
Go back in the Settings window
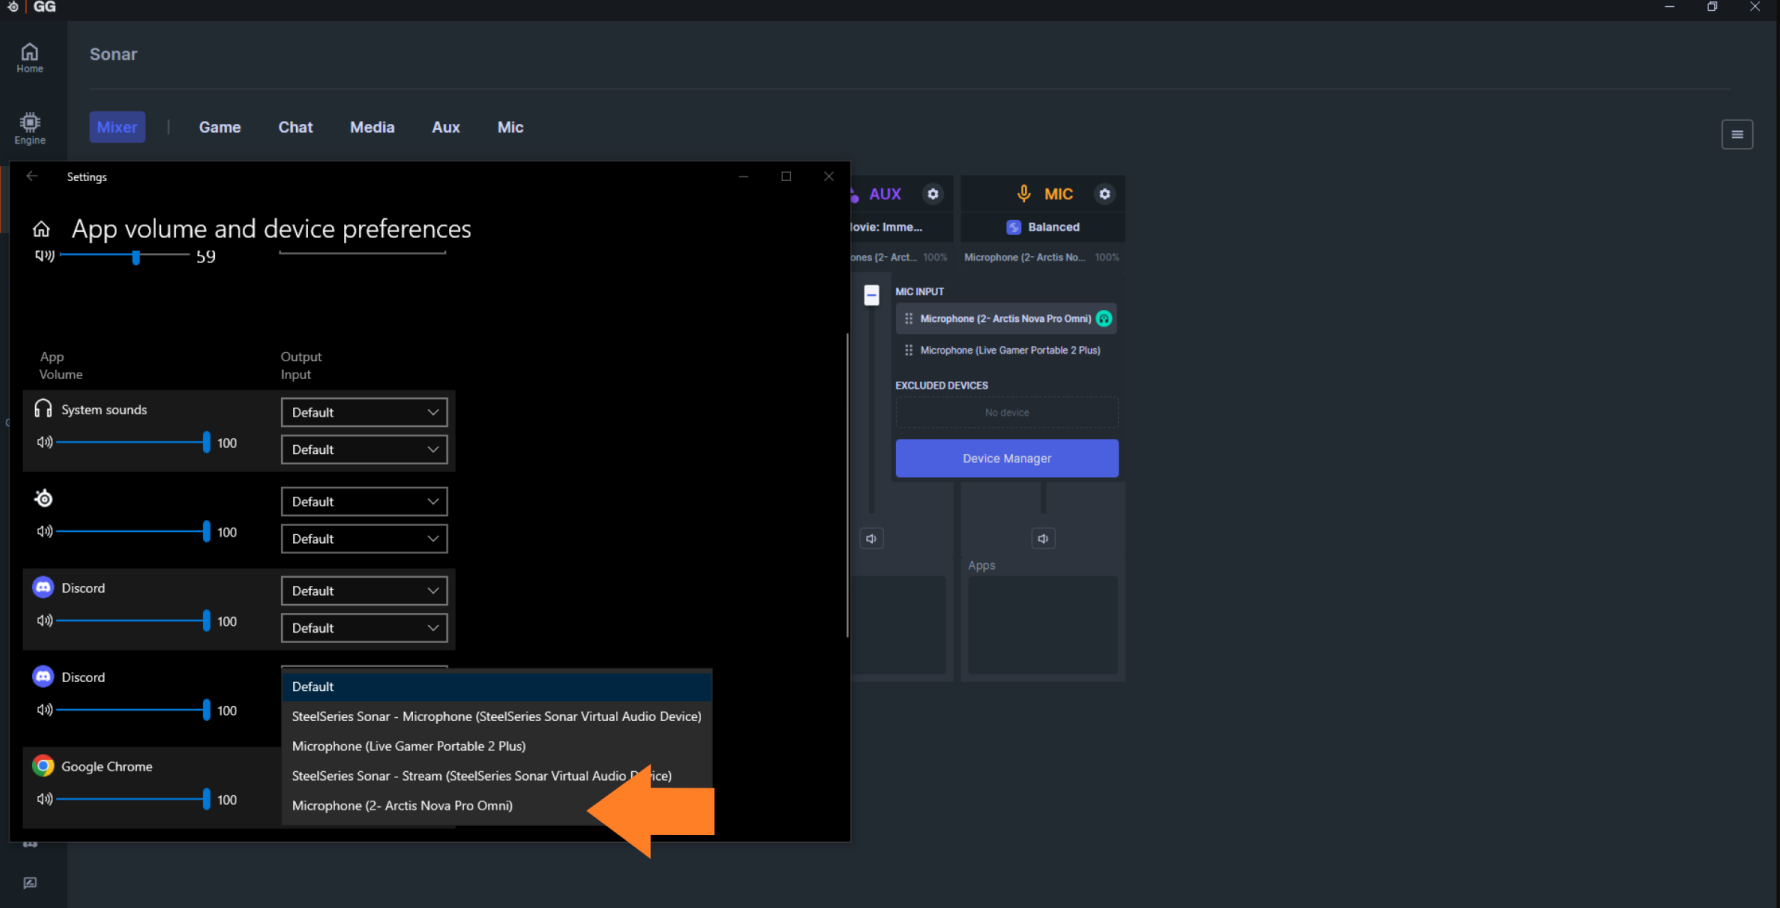pyautogui.click(x=32, y=176)
